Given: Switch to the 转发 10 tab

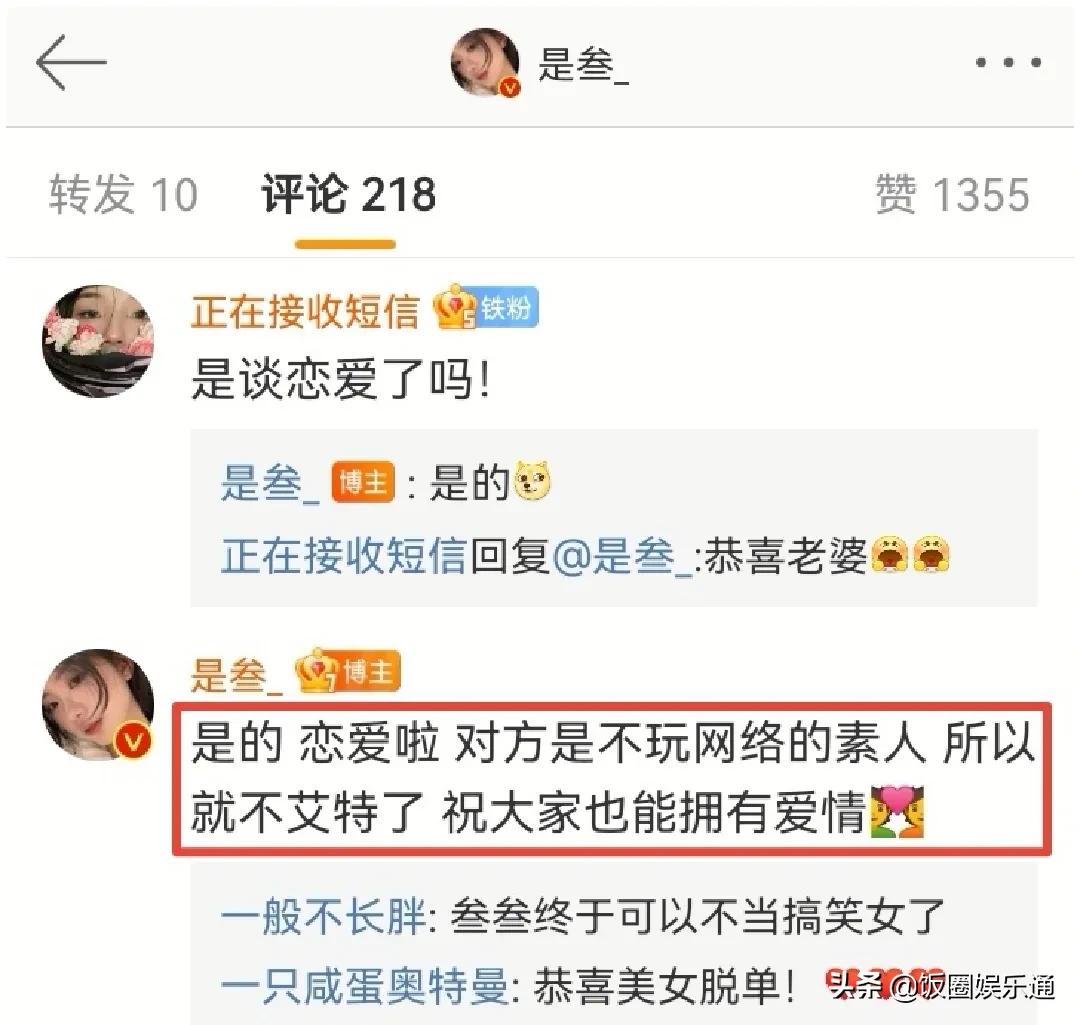Looking at the screenshot, I should [123, 194].
